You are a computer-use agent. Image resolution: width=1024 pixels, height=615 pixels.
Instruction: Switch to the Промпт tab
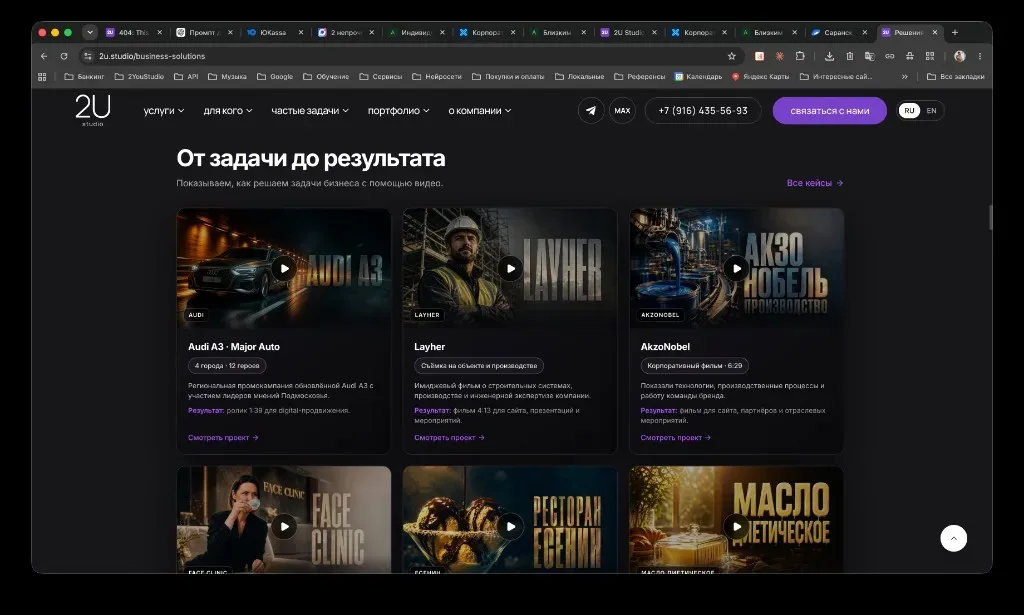tap(204, 32)
